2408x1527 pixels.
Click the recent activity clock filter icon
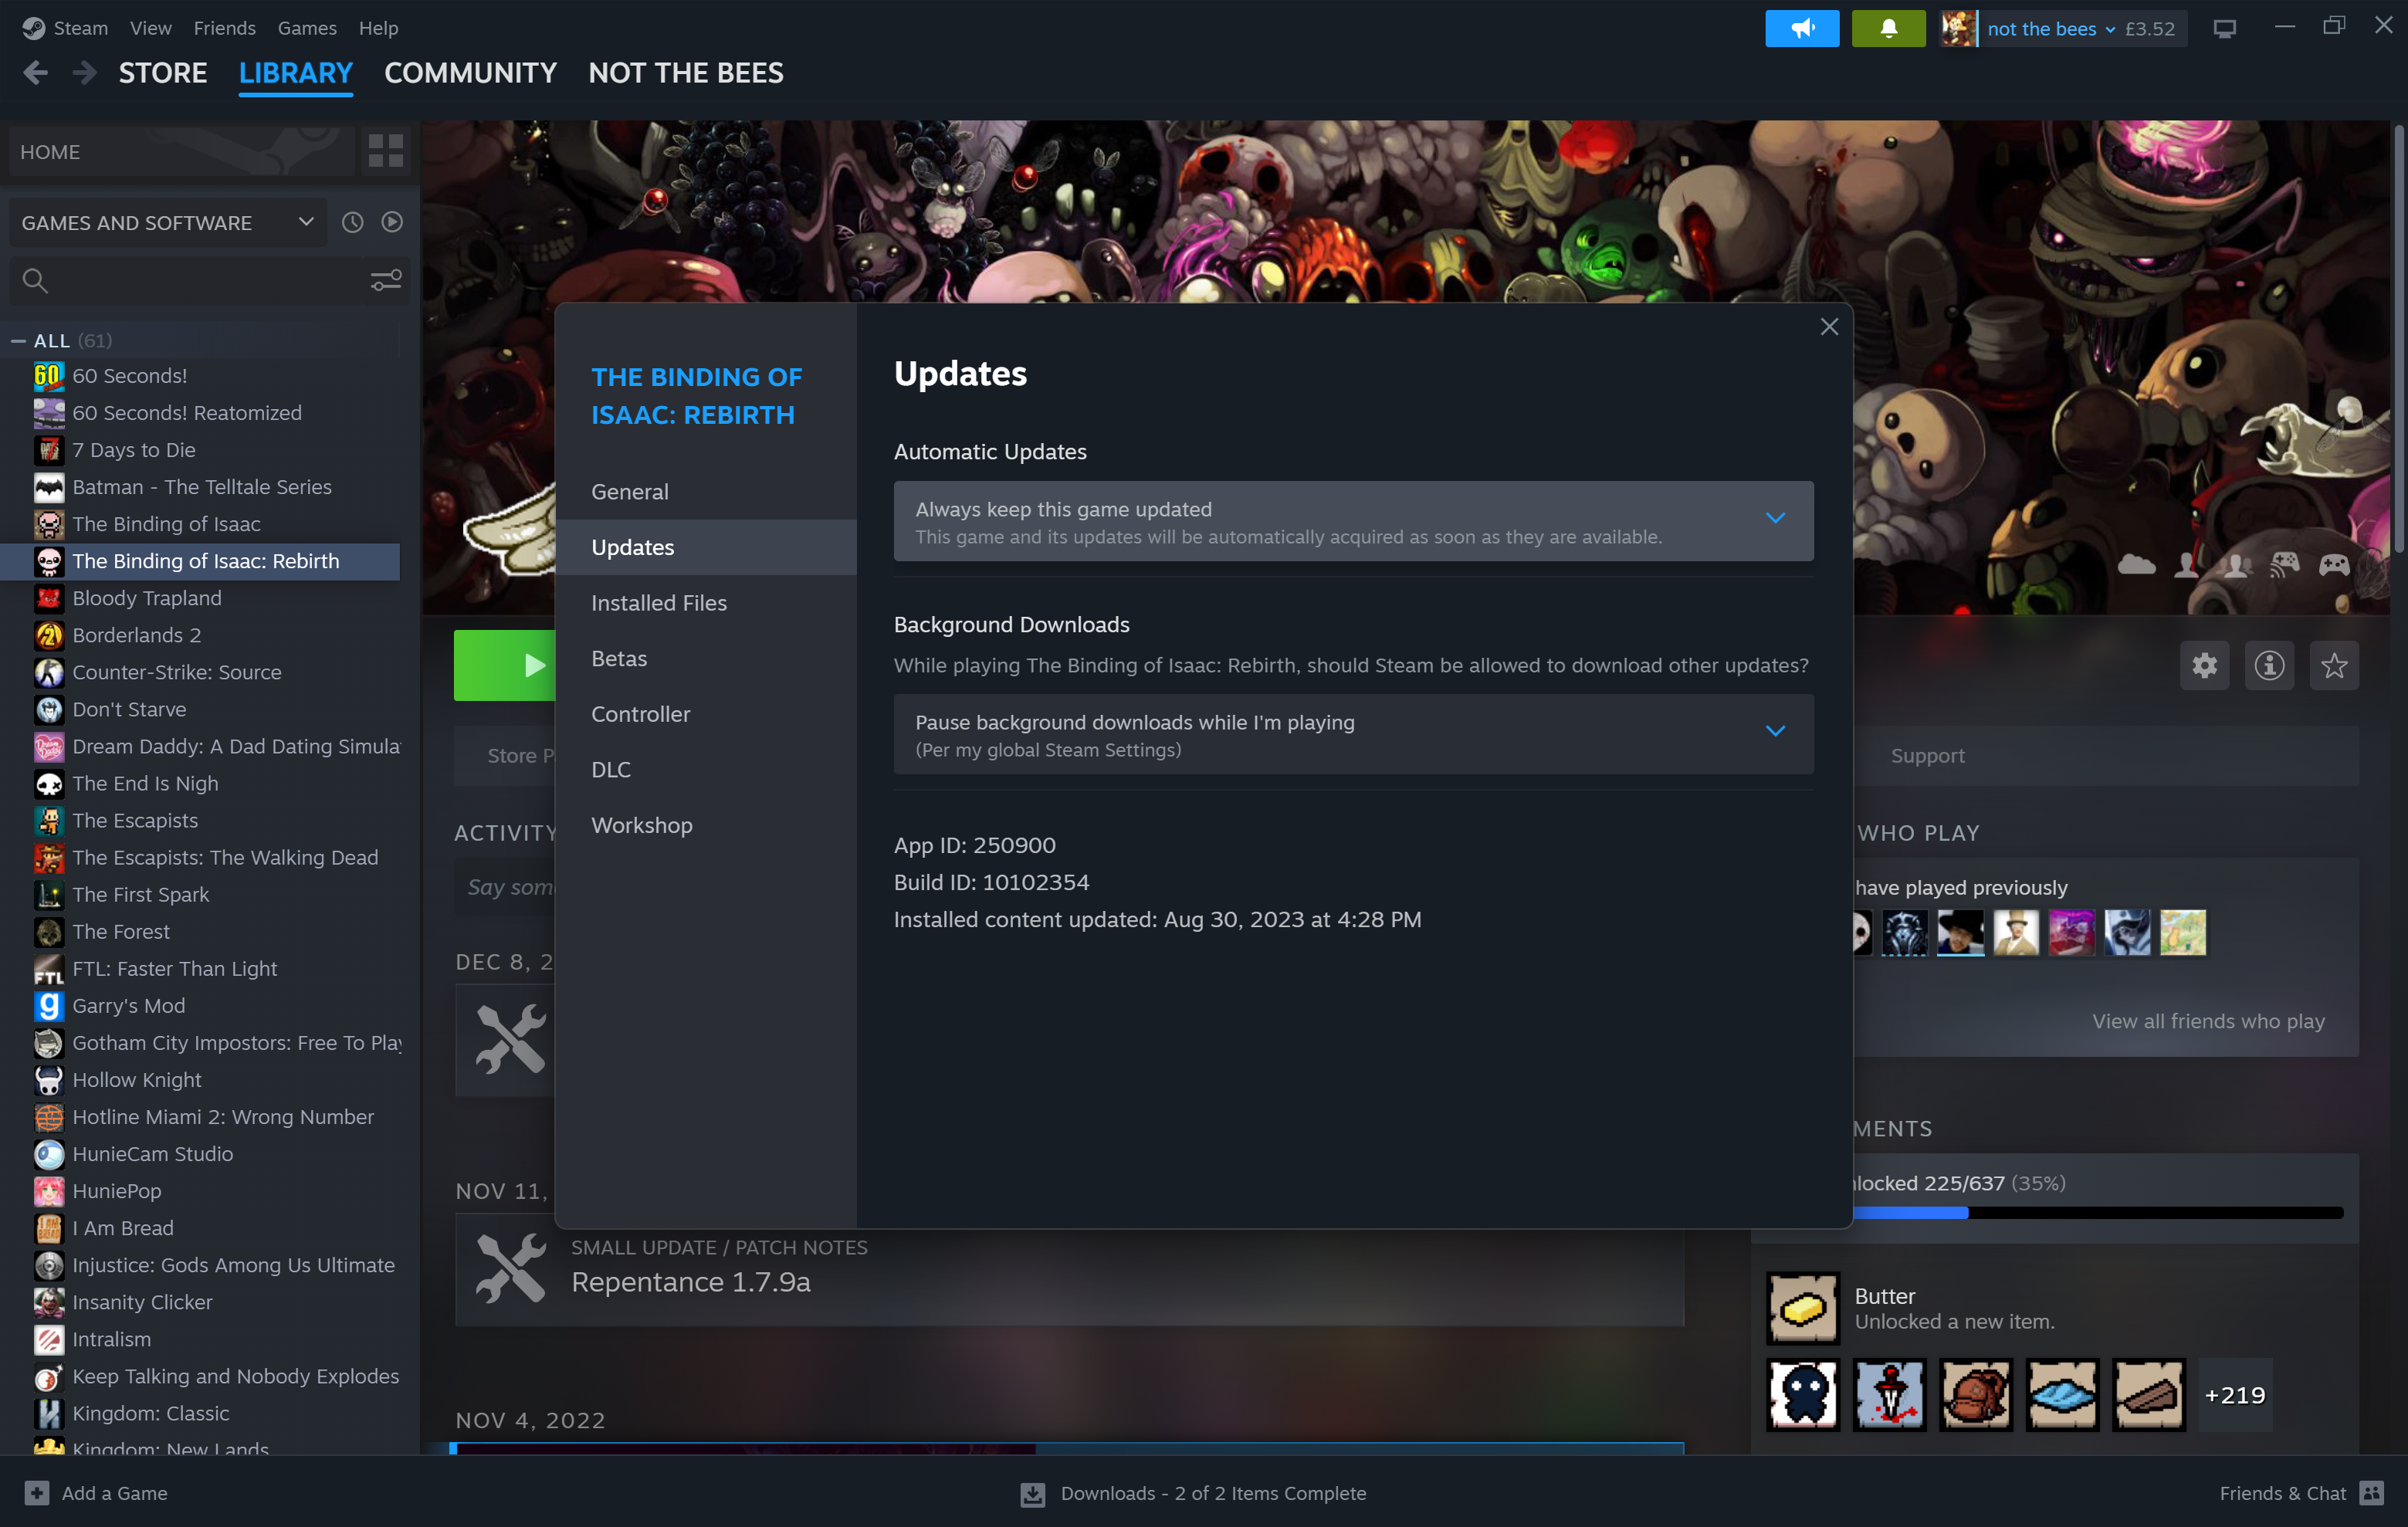(352, 222)
